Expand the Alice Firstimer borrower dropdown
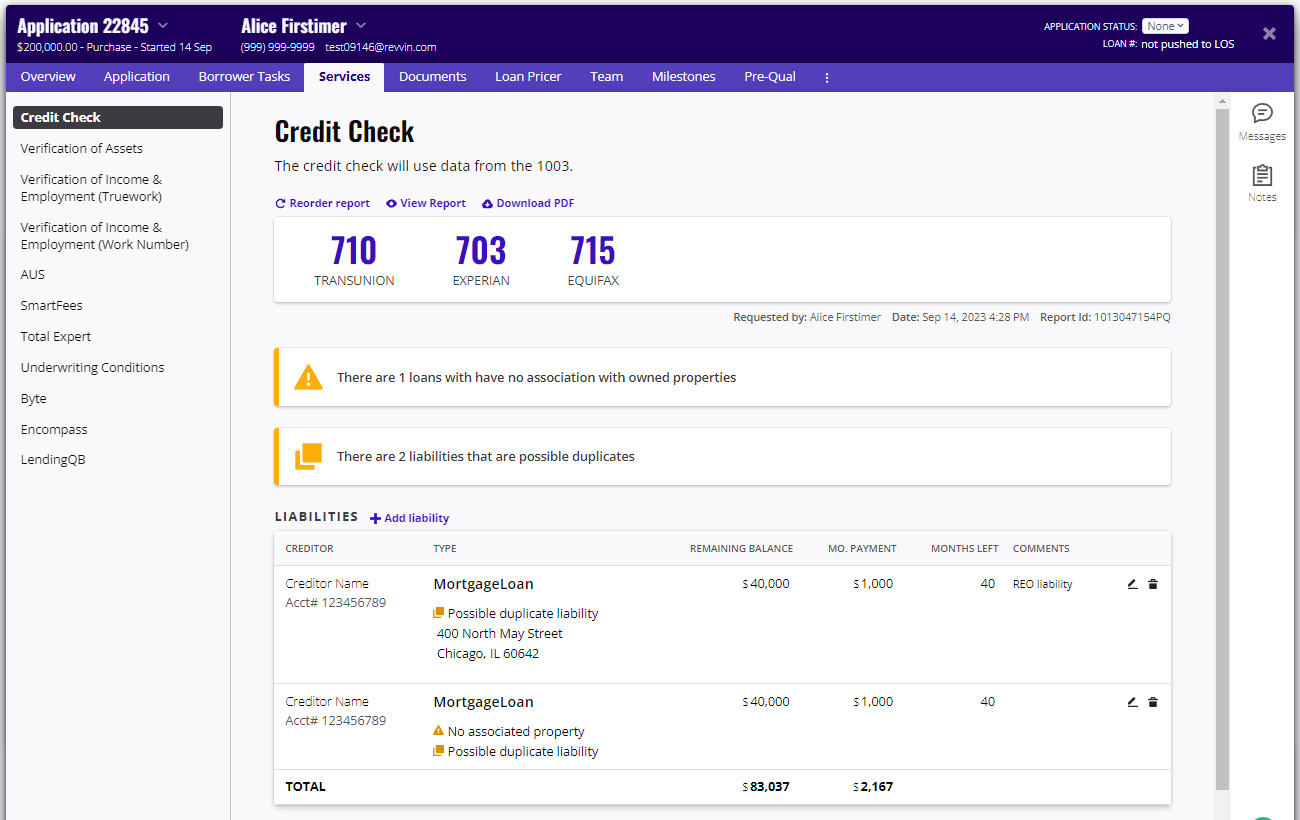The height and width of the screenshot is (820, 1300). (361, 26)
